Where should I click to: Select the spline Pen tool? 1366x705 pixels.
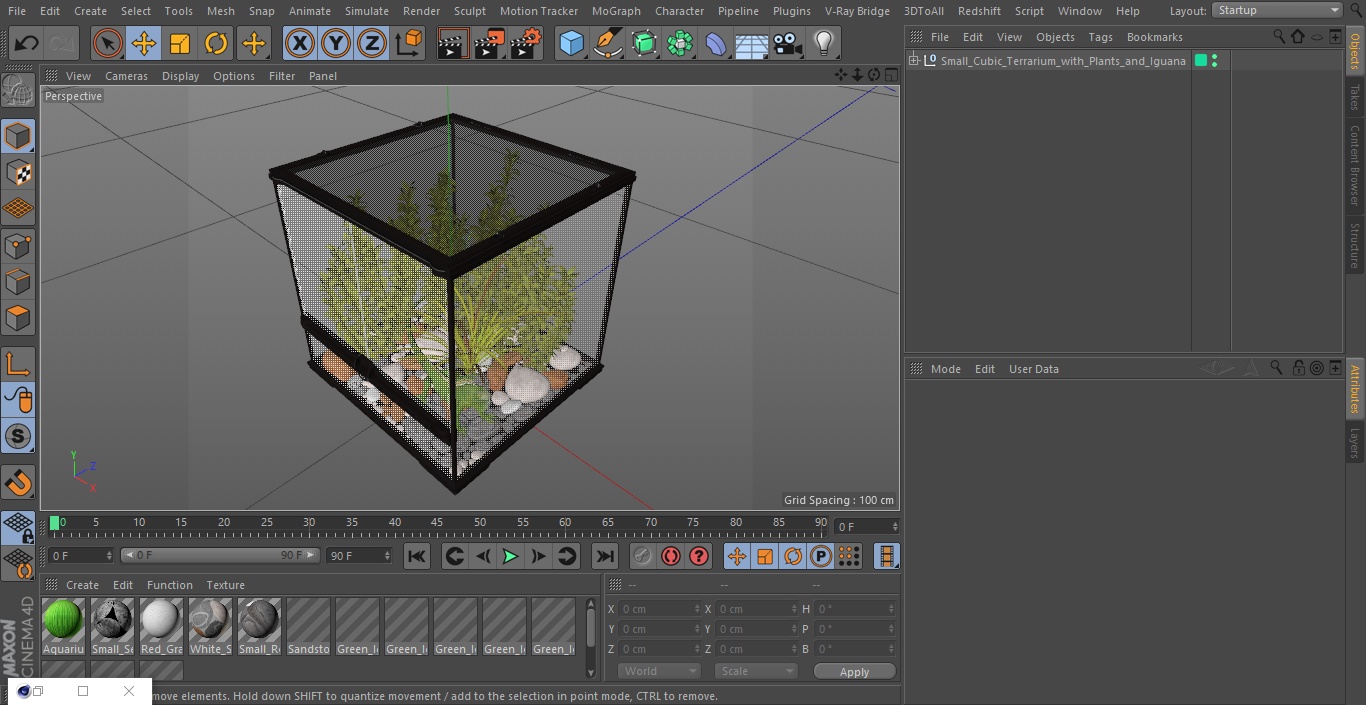point(607,43)
